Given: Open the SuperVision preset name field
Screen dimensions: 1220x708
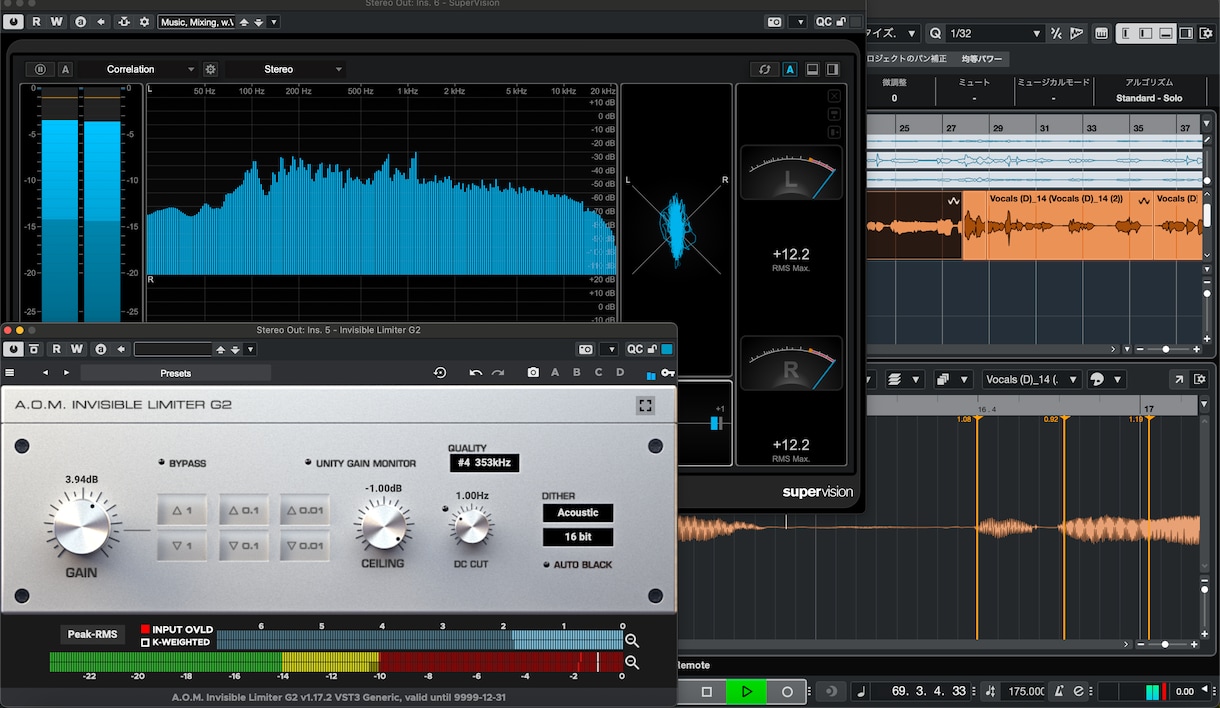Looking at the screenshot, I should pos(196,21).
